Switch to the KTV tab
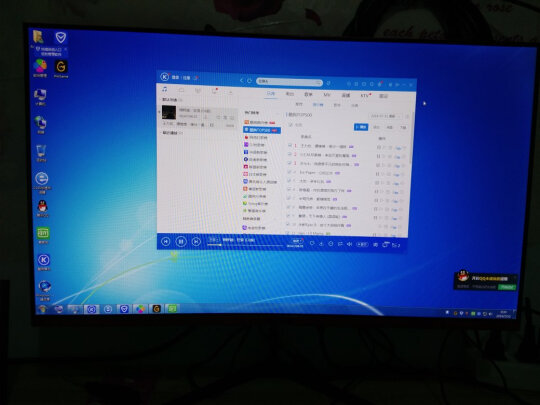The height and width of the screenshot is (405, 540). point(365,95)
